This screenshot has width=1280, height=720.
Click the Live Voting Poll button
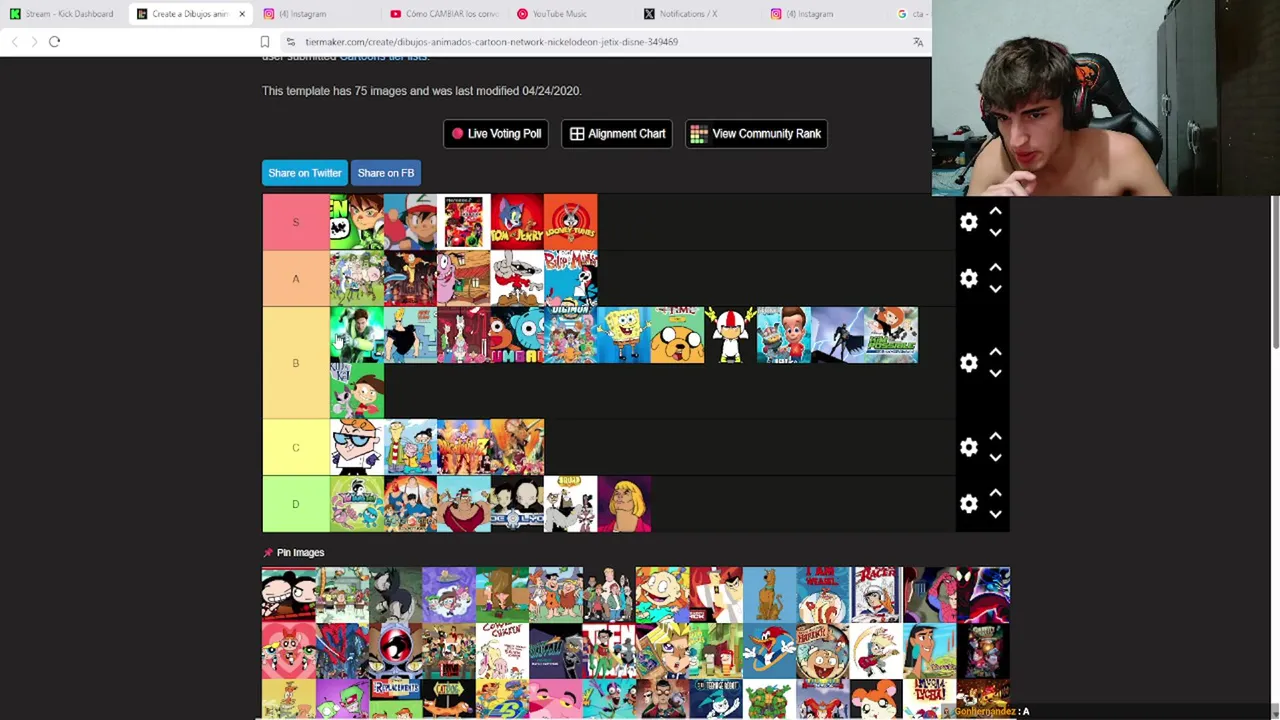click(496, 133)
